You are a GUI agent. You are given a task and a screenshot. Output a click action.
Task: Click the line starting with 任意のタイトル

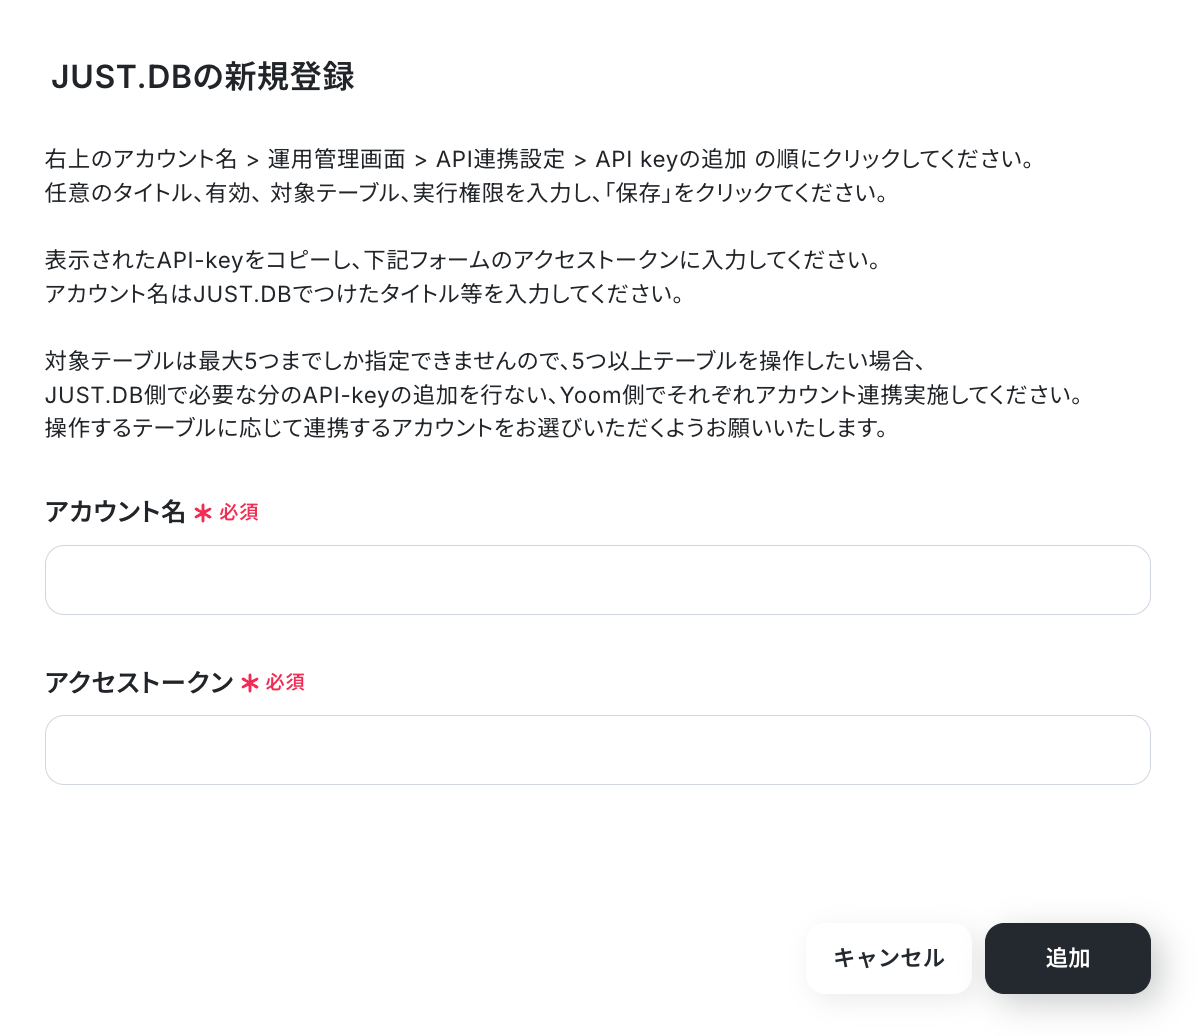467,193
